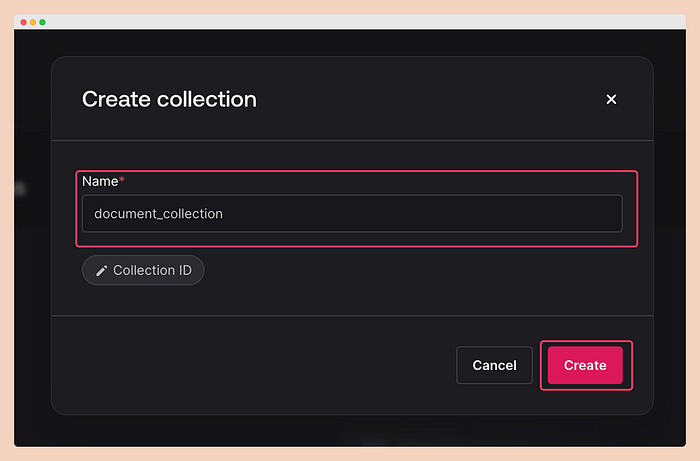Screen dimensions: 700x461
Task: Place cursor in document_collection text
Action: [x=158, y=214]
